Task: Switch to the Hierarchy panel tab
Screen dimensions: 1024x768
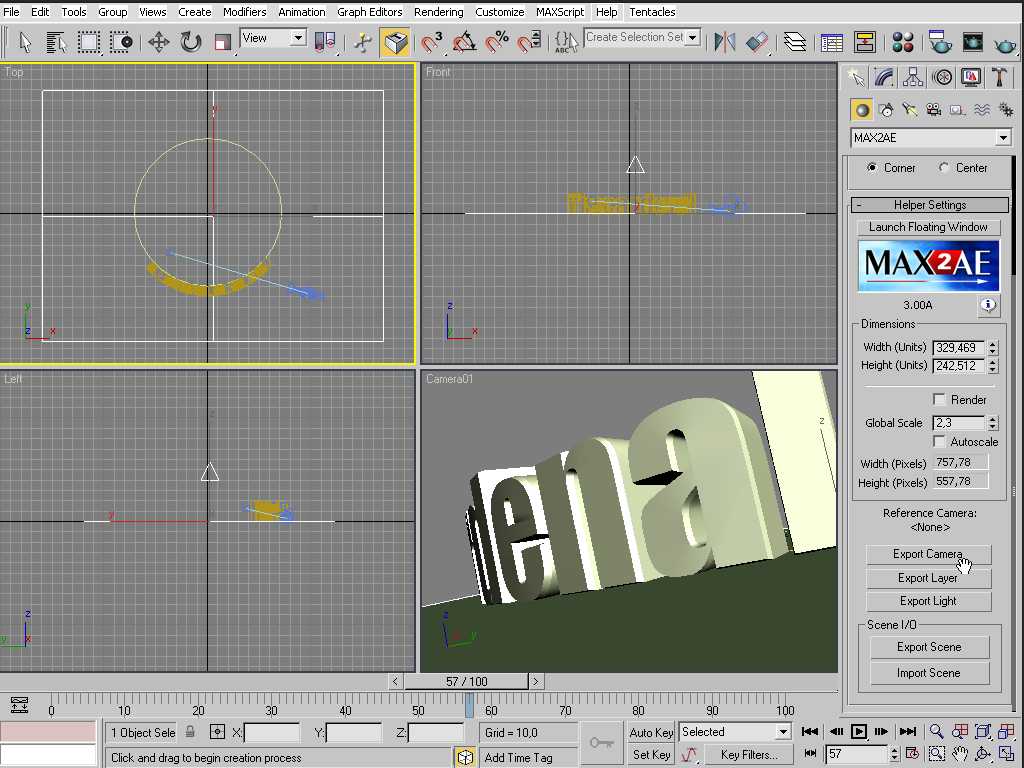Action: click(x=912, y=77)
